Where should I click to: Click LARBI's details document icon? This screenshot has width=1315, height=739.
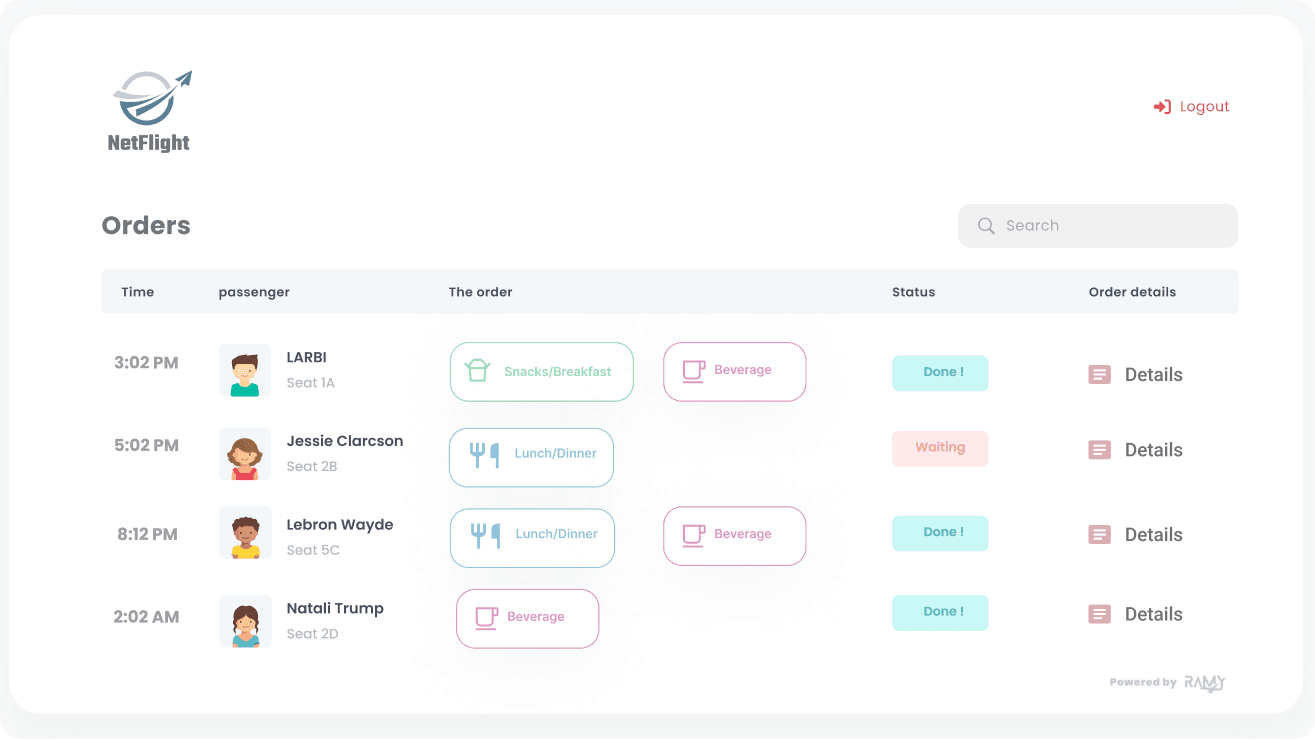(1099, 375)
